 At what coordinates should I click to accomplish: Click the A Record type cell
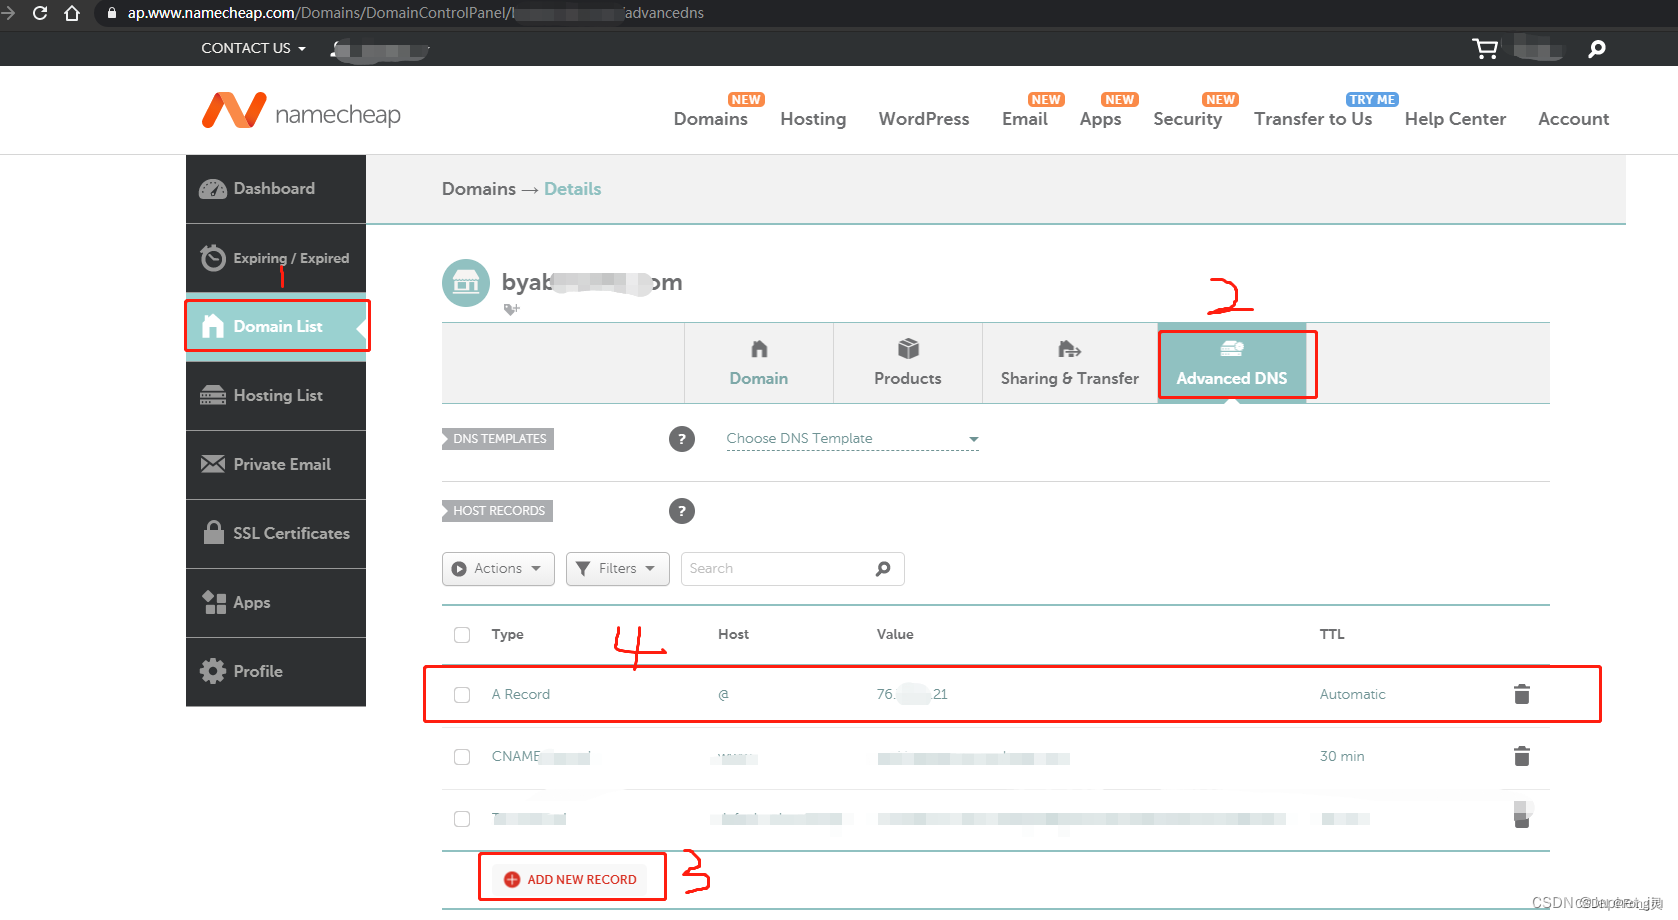(x=521, y=695)
